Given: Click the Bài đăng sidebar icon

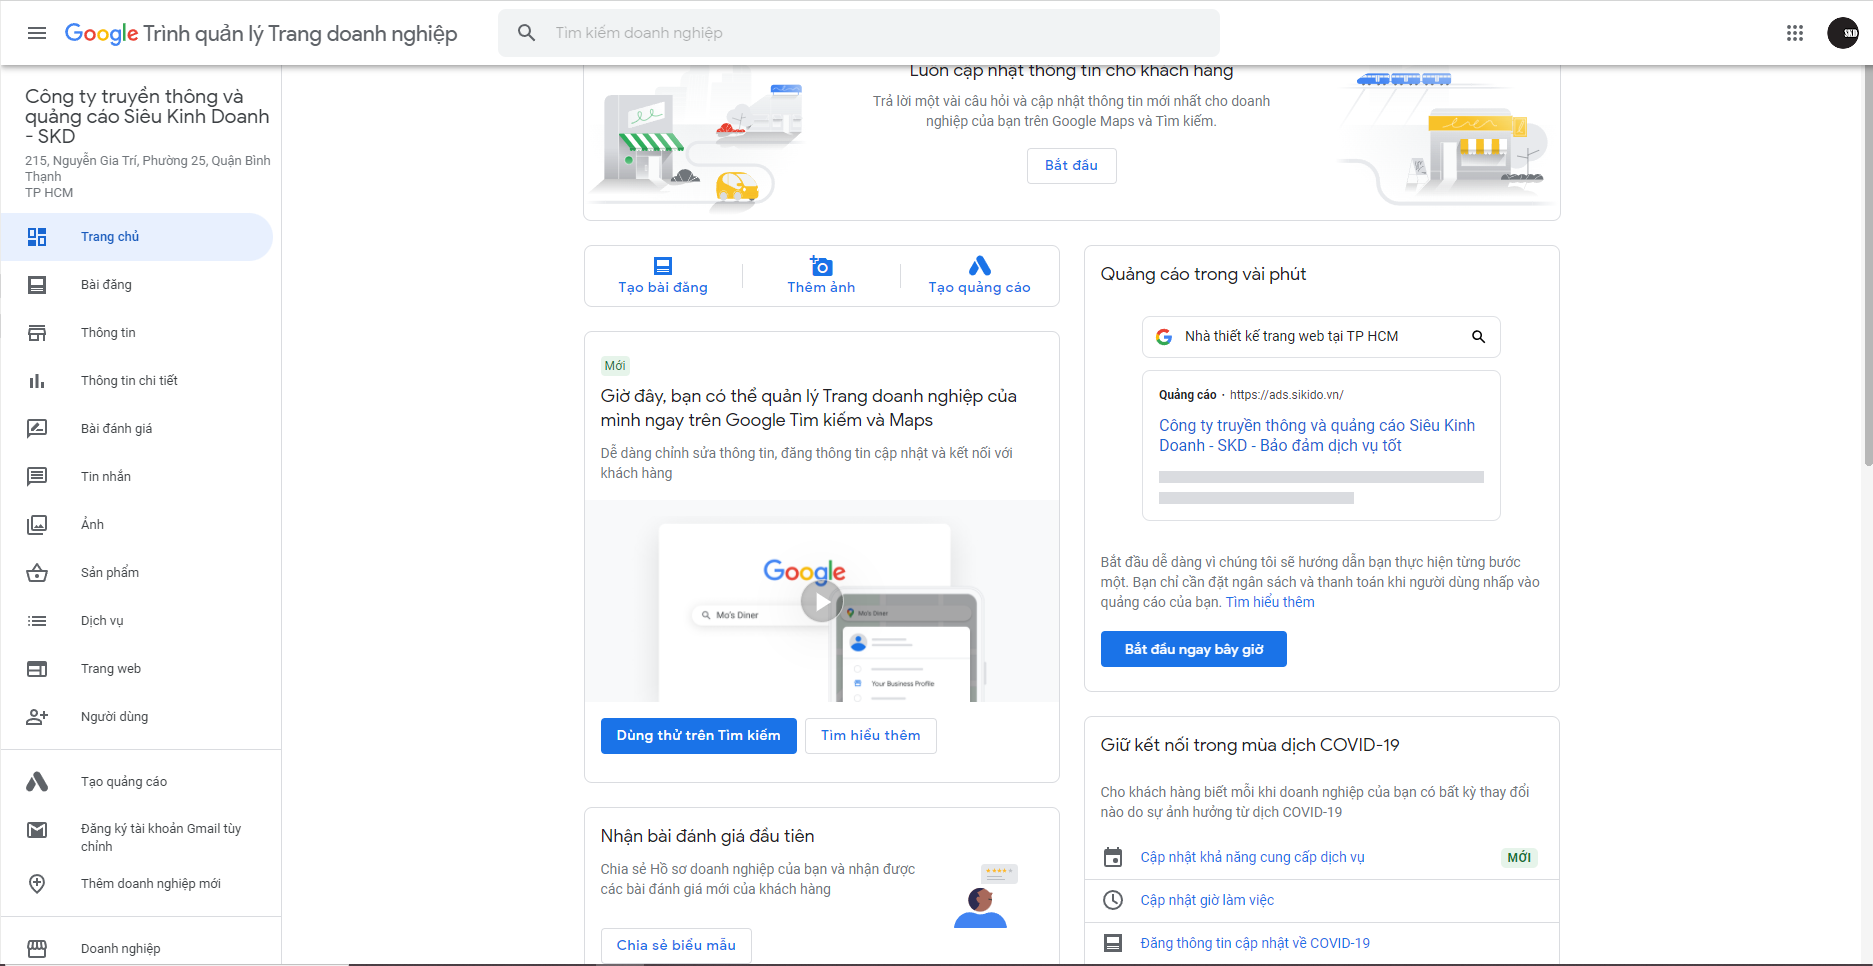Looking at the screenshot, I should pos(37,285).
